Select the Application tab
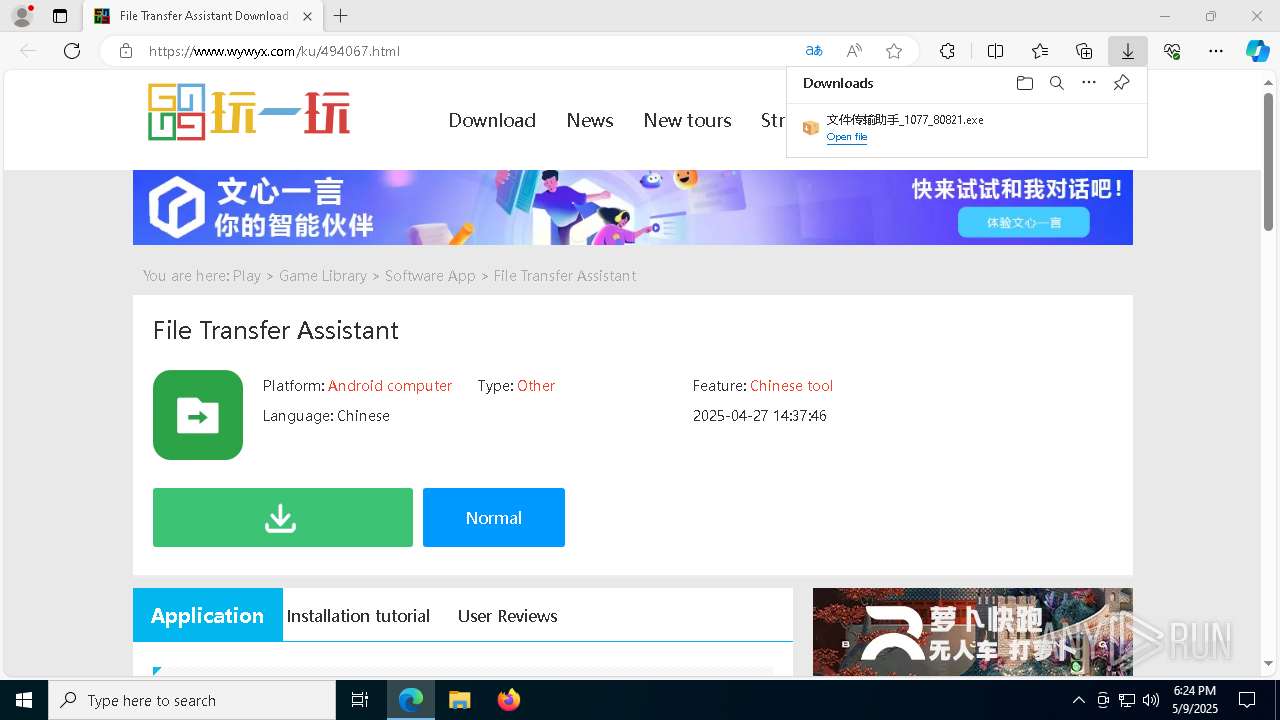The width and height of the screenshot is (1280, 720). 208,615
